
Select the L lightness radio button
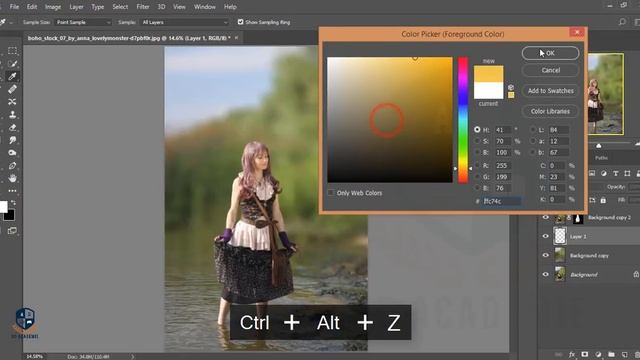click(x=533, y=130)
